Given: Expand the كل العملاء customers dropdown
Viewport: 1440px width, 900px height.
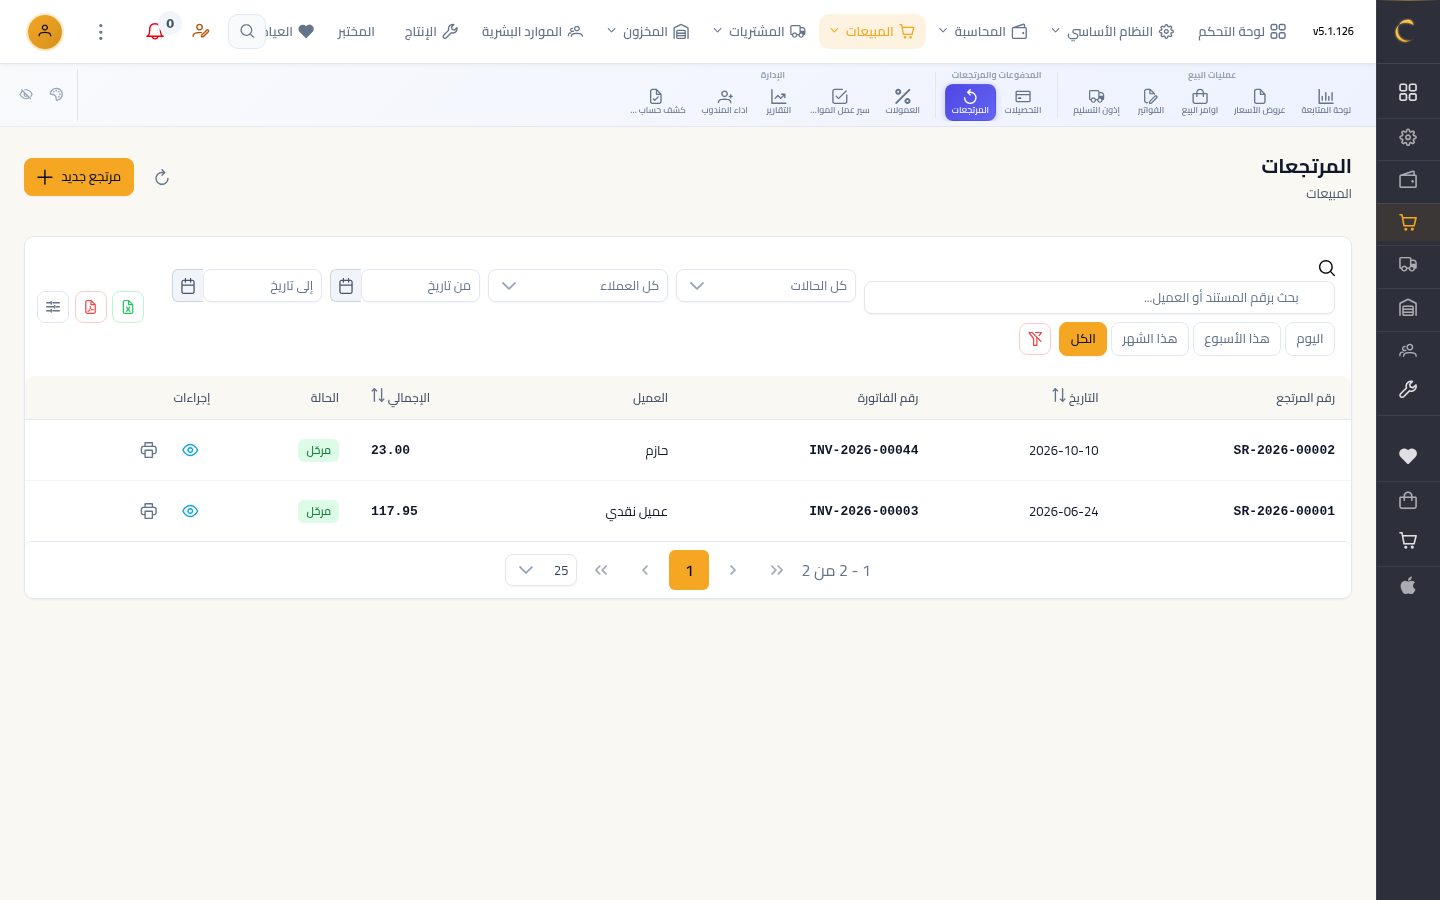Looking at the screenshot, I should [578, 286].
